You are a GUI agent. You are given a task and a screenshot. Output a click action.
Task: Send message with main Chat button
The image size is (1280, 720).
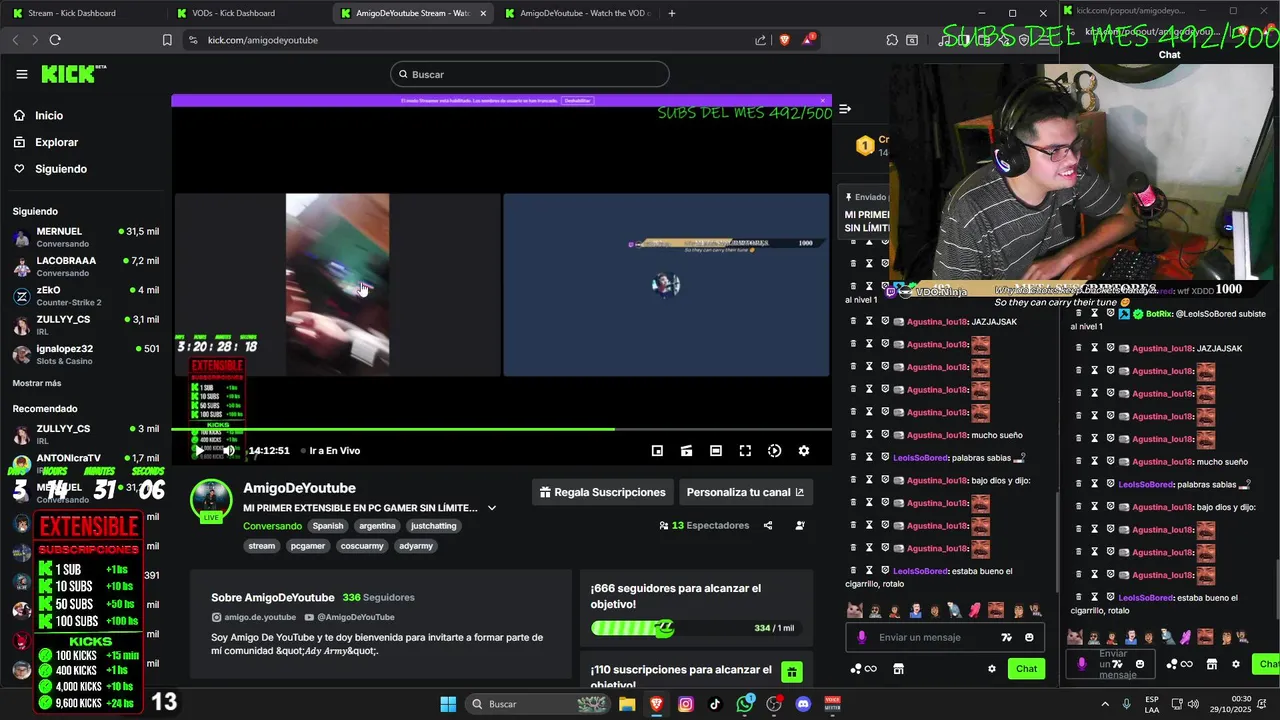1026,669
